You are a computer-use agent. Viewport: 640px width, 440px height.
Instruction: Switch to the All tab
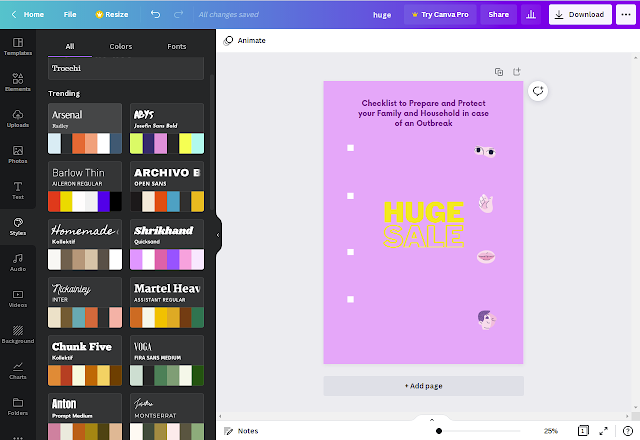click(x=70, y=47)
